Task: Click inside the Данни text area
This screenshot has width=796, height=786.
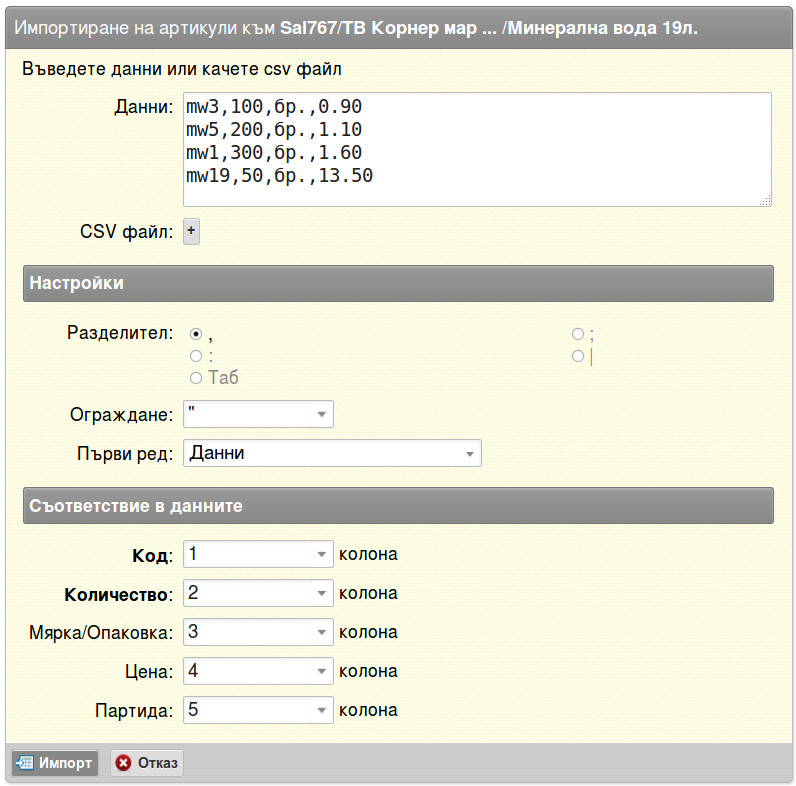Action: (477, 149)
